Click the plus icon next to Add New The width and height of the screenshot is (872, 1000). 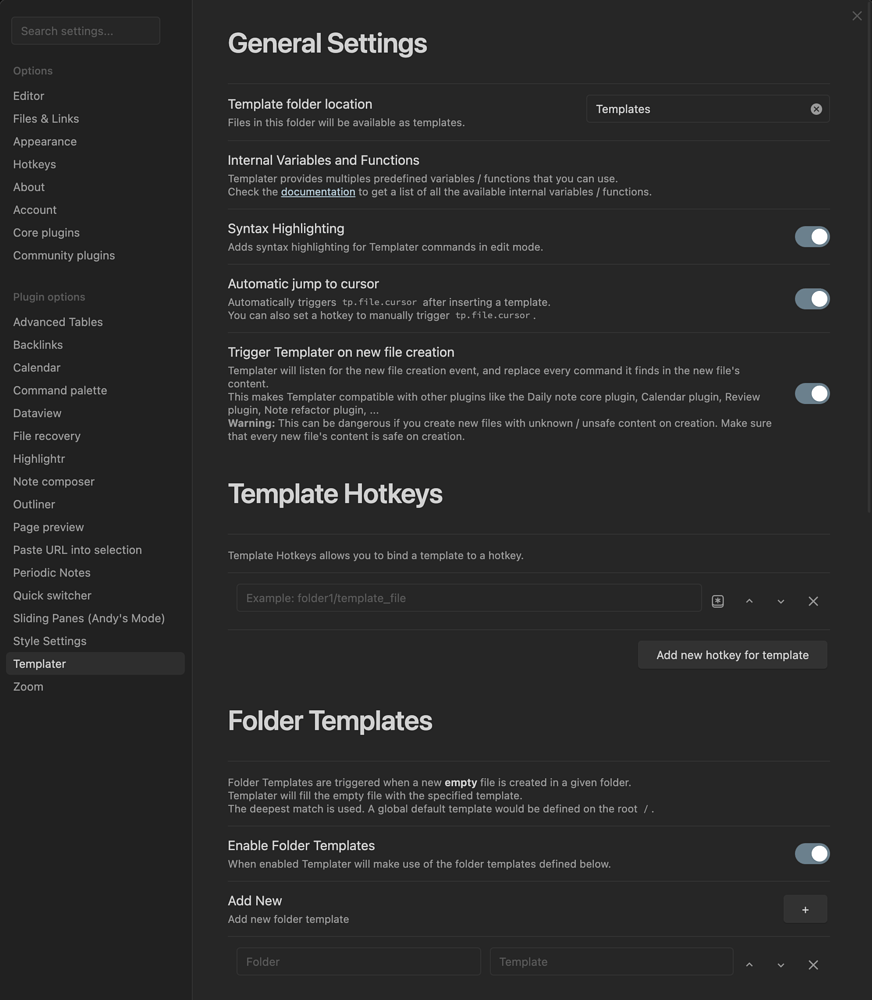tap(805, 909)
